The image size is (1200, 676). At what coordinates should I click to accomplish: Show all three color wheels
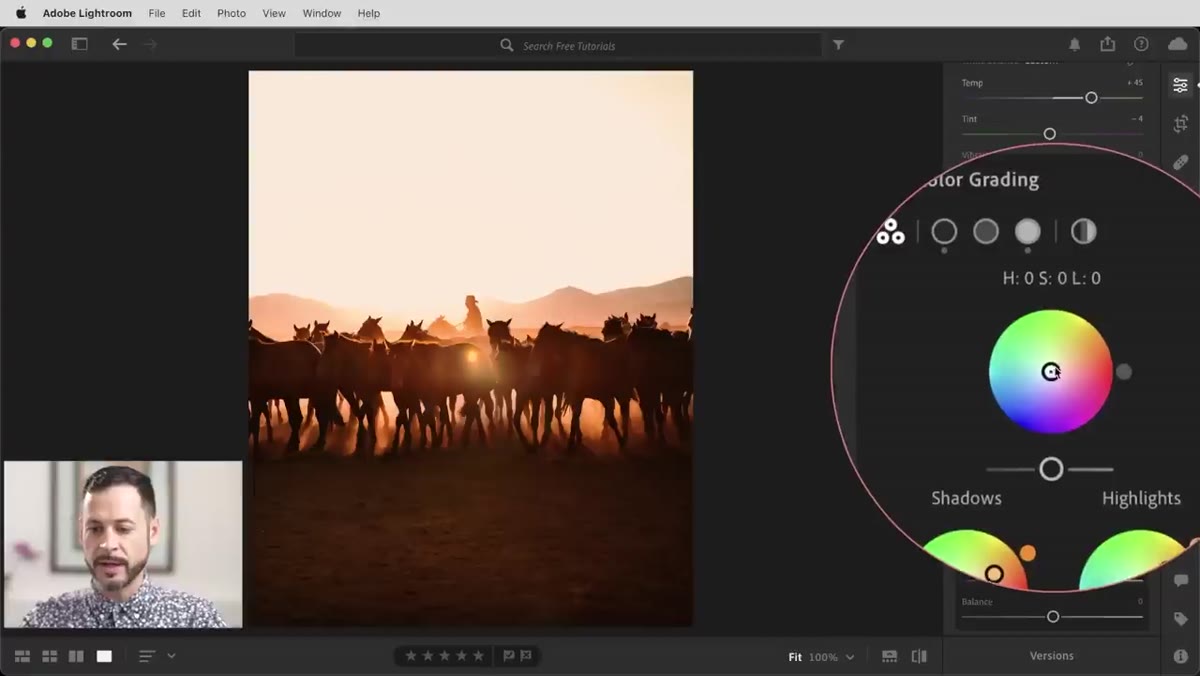coord(890,232)
